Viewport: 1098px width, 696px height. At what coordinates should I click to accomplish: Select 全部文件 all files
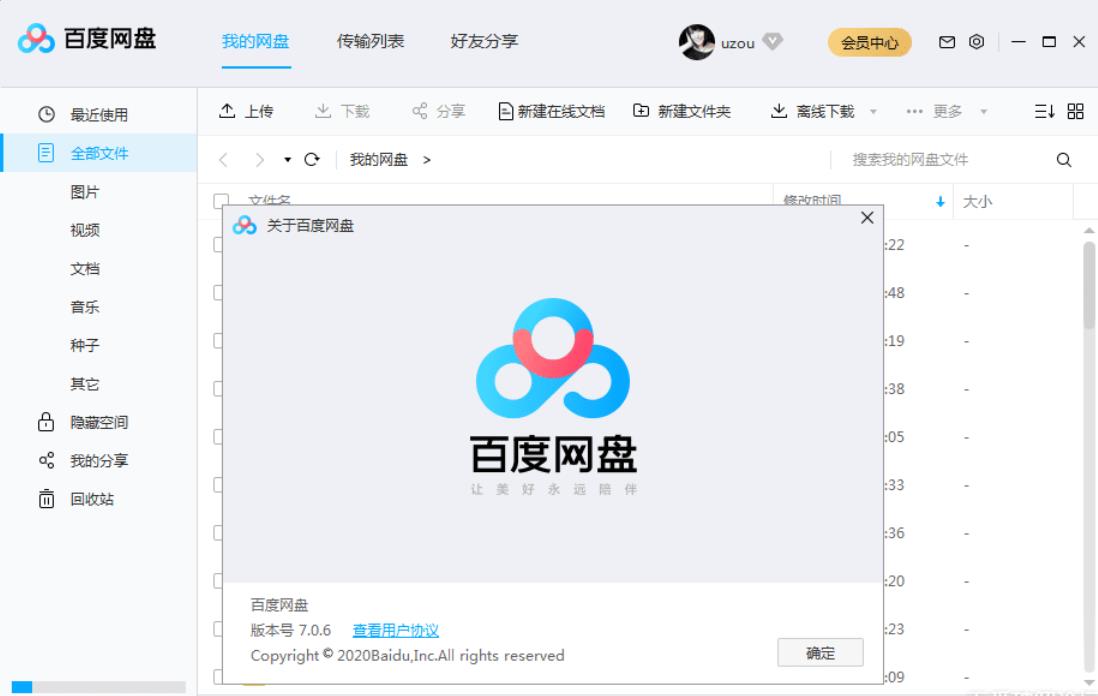pyautogui.click(x=99, y=153)
